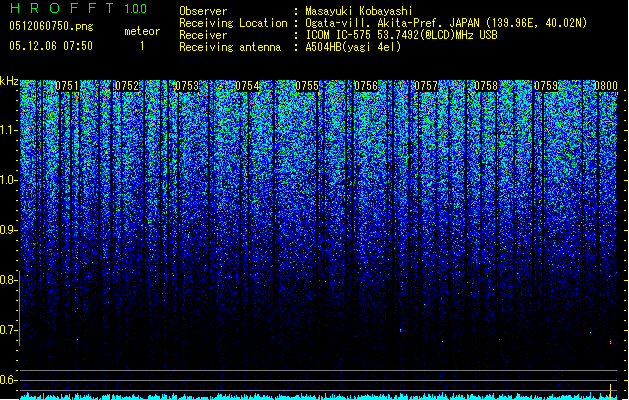Click the antenna value A504HB(yagi 4el)
Screen dimensions: 629x400
click(x=353, y=47)
